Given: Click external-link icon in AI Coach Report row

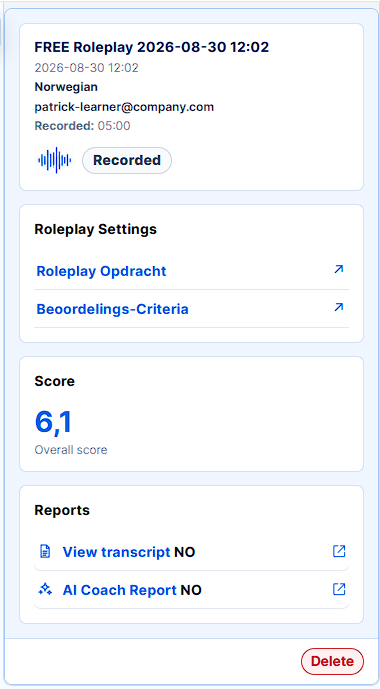Looking at the screenshot, I should tap(339, 589).
